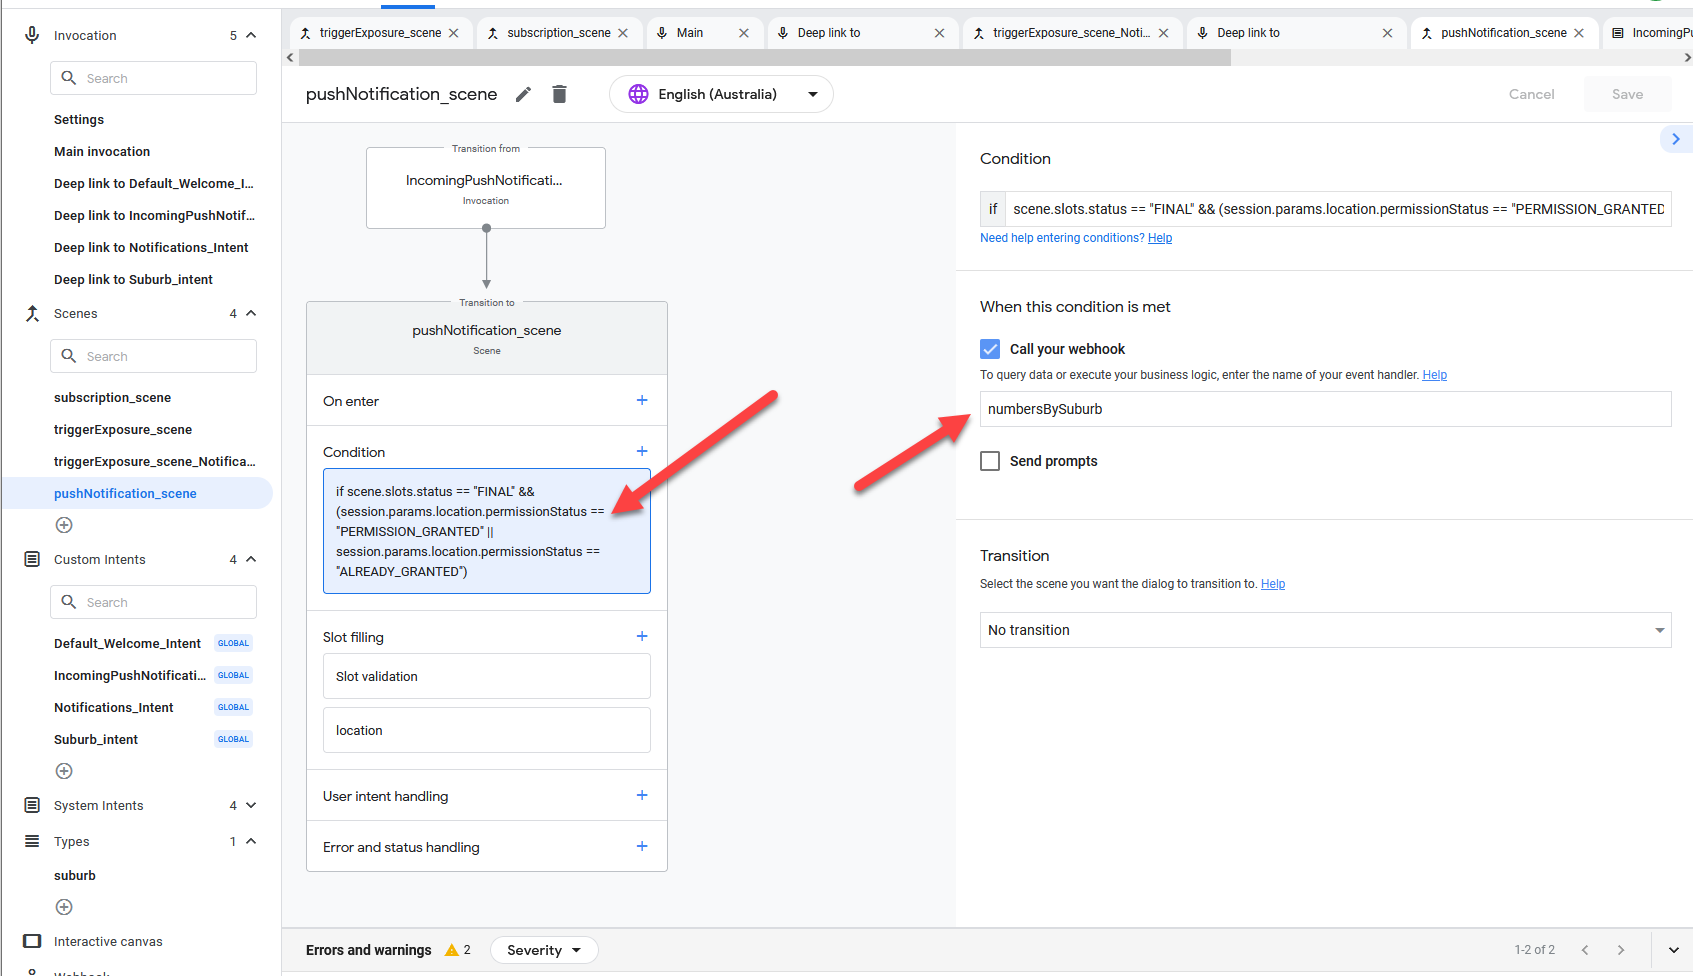Click the pencil icon to rename scene
Screen dimensions: 1693x976
(x=523, y=94)
